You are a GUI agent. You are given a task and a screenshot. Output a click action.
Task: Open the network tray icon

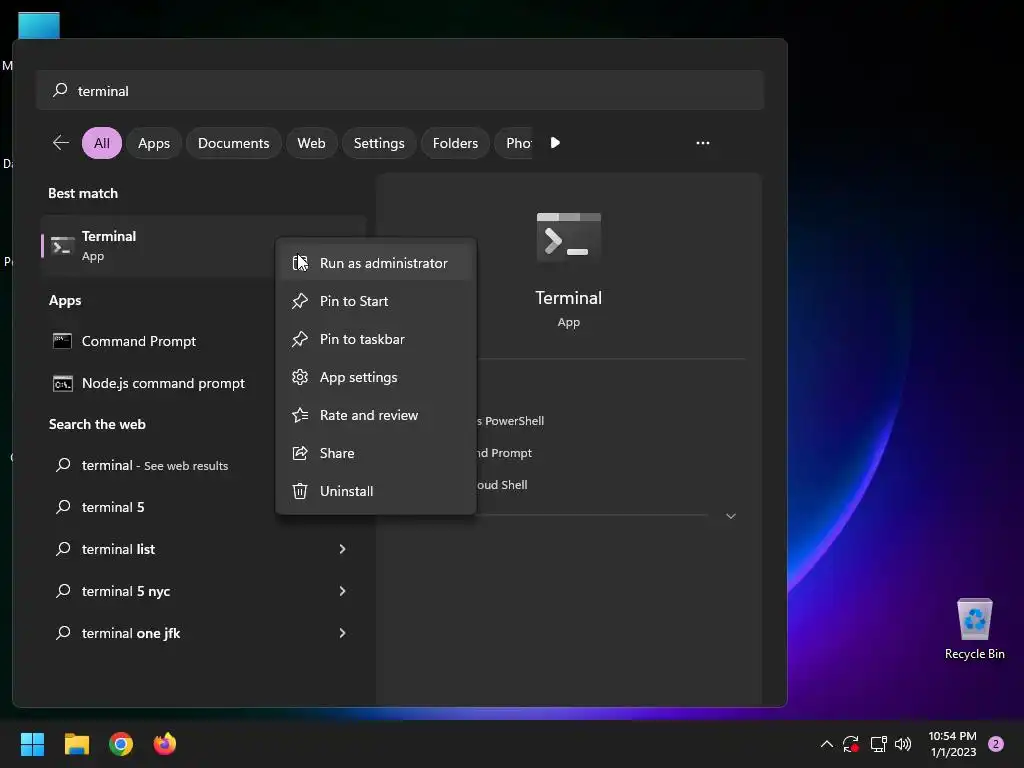point(878,744)
